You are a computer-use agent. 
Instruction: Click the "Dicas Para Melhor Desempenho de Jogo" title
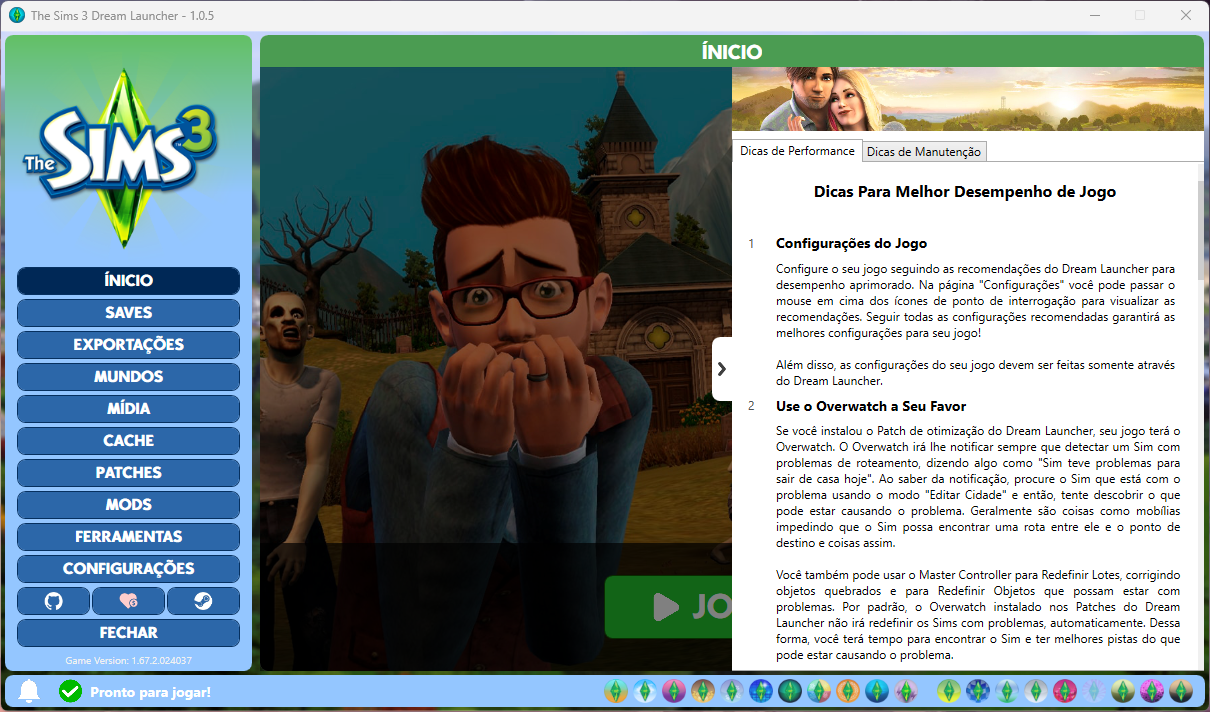965,191
